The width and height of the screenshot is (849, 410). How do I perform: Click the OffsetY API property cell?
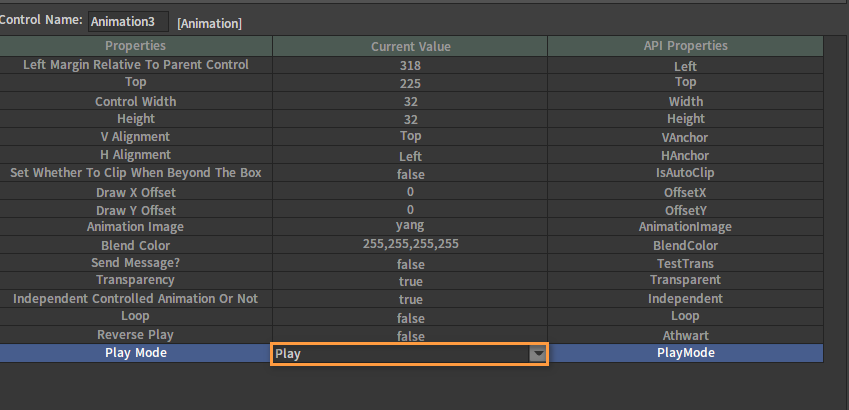[685, 210]
